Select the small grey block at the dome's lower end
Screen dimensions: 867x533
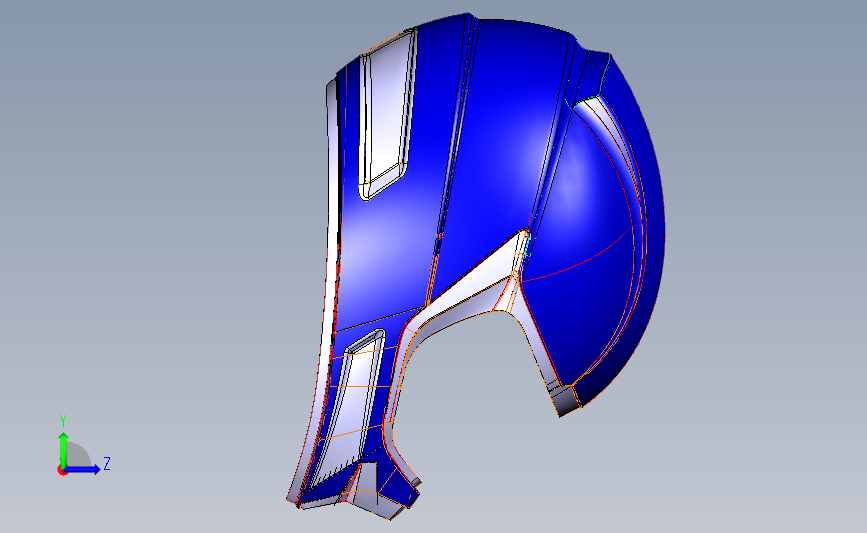tap(566, 400)
